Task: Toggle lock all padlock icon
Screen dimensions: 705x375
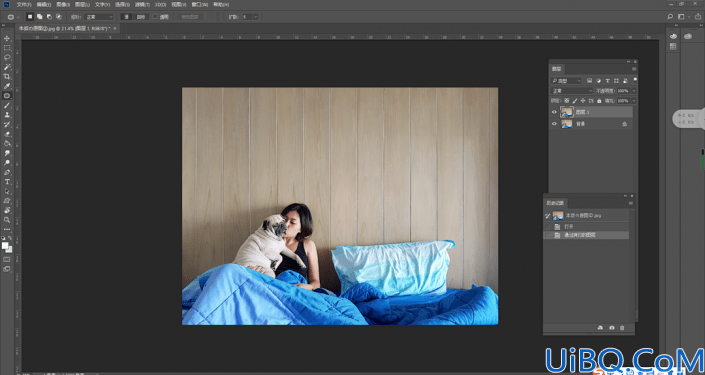Action: click(x=599, y=101)
